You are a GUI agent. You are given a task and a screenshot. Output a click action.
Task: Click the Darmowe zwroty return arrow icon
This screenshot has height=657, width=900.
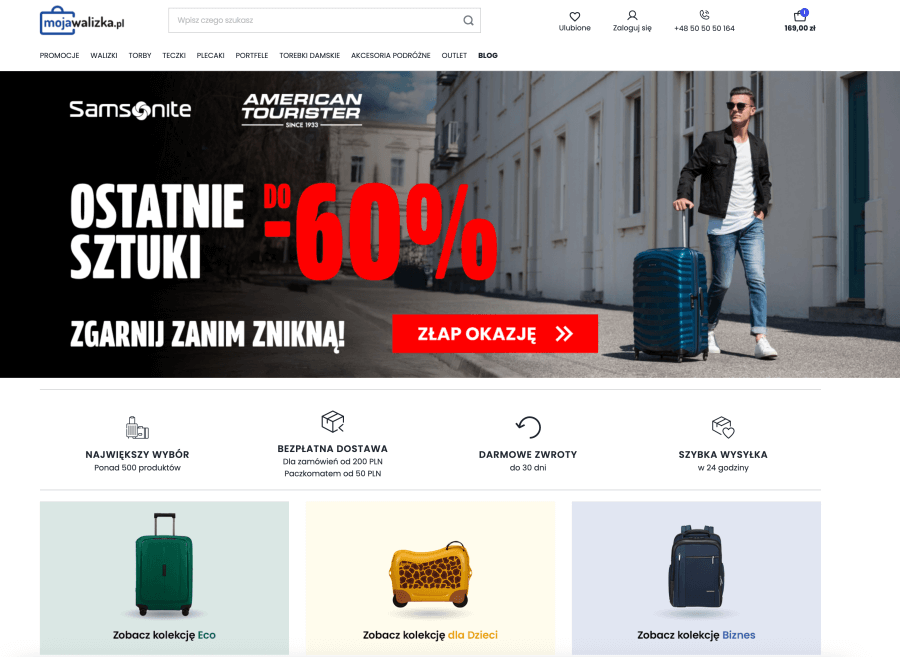528,427
